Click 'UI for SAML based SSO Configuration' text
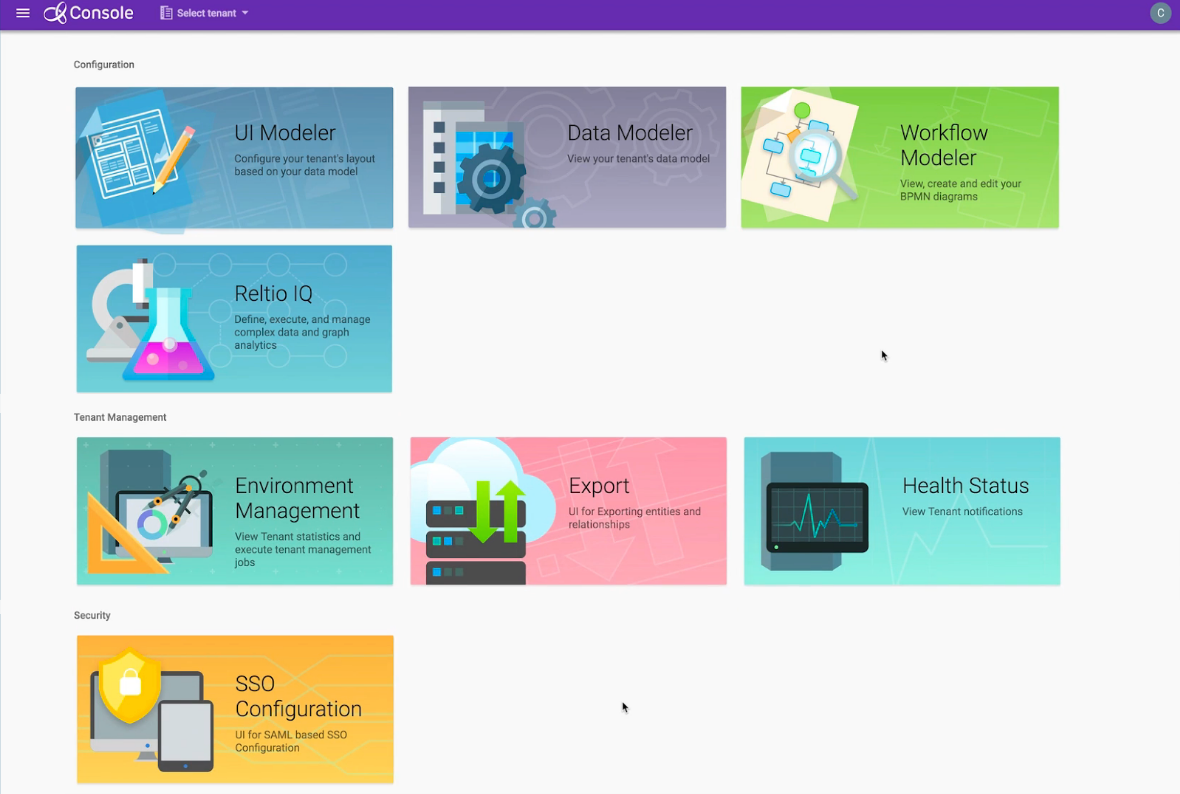This screenshot has width=1180, height=794. pyautogui.click(x=290, y=741)
